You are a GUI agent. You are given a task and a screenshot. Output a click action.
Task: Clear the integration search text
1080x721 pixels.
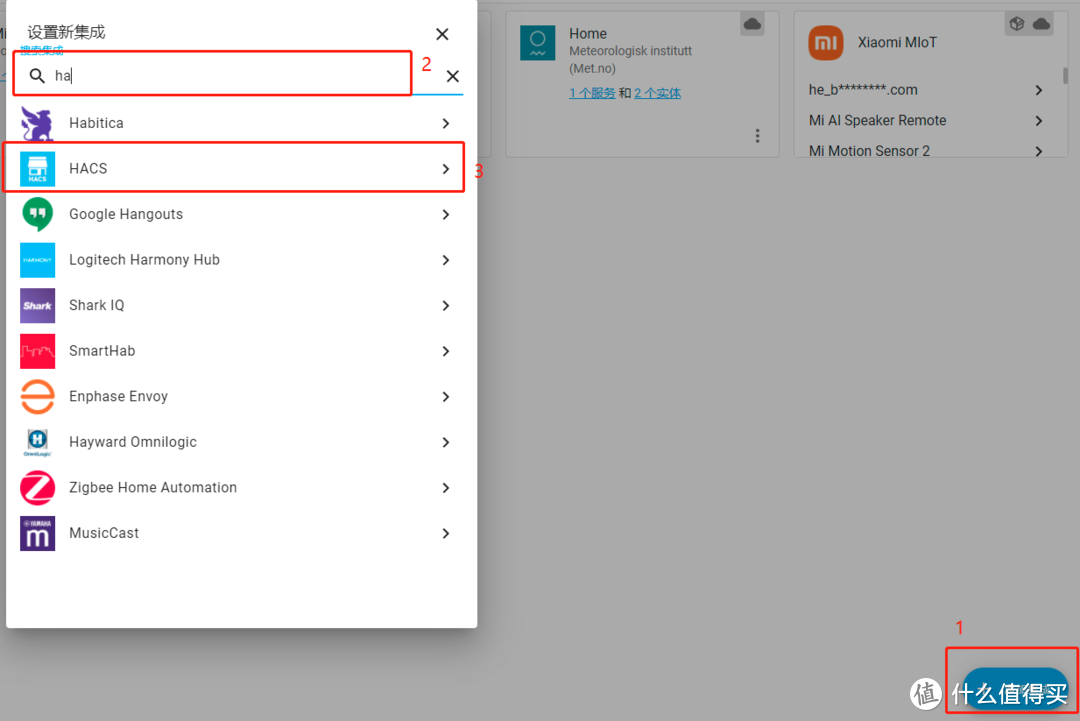click(453, 76)
